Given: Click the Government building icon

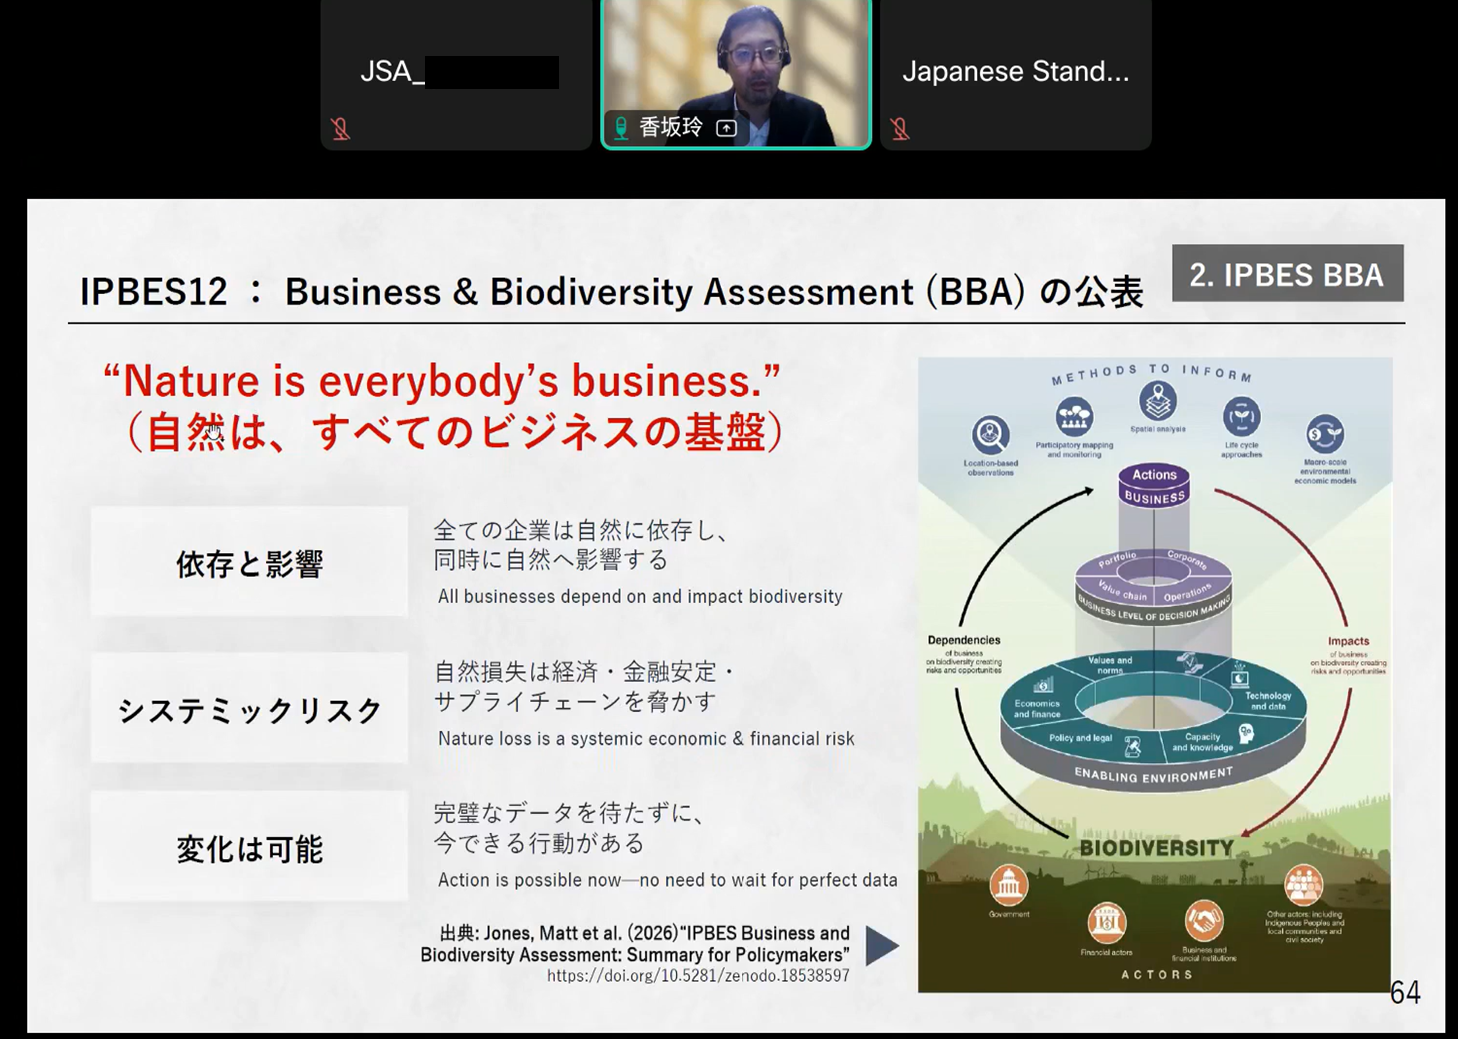Looking at the screenshot, I should tap(1008, 885).
